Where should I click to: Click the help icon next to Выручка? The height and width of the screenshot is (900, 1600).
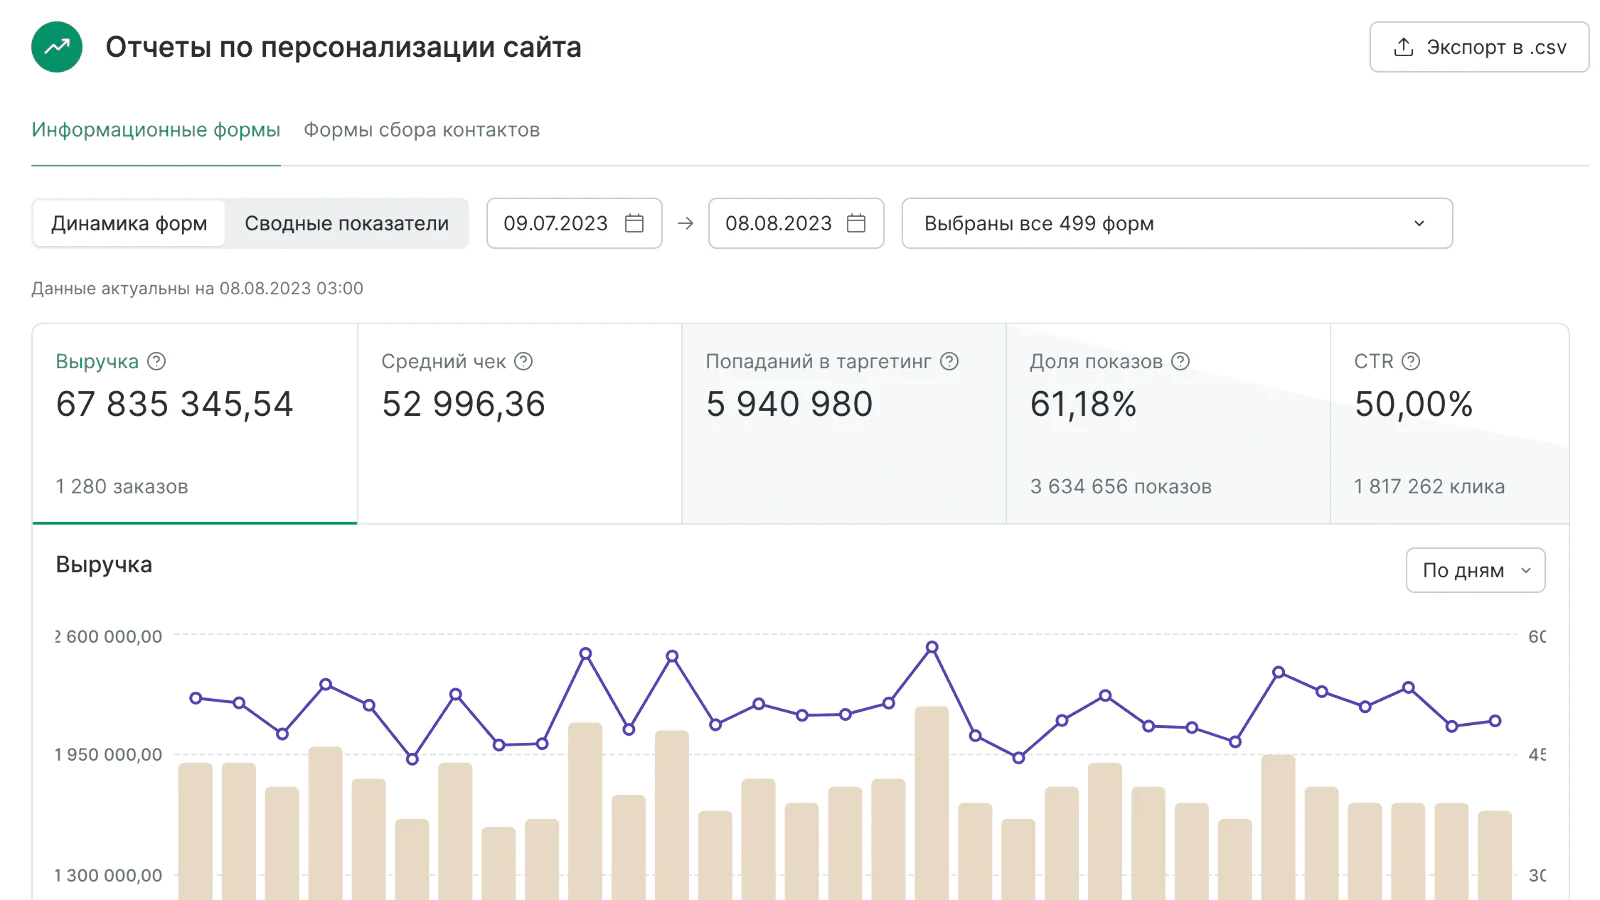click(158, 361)
